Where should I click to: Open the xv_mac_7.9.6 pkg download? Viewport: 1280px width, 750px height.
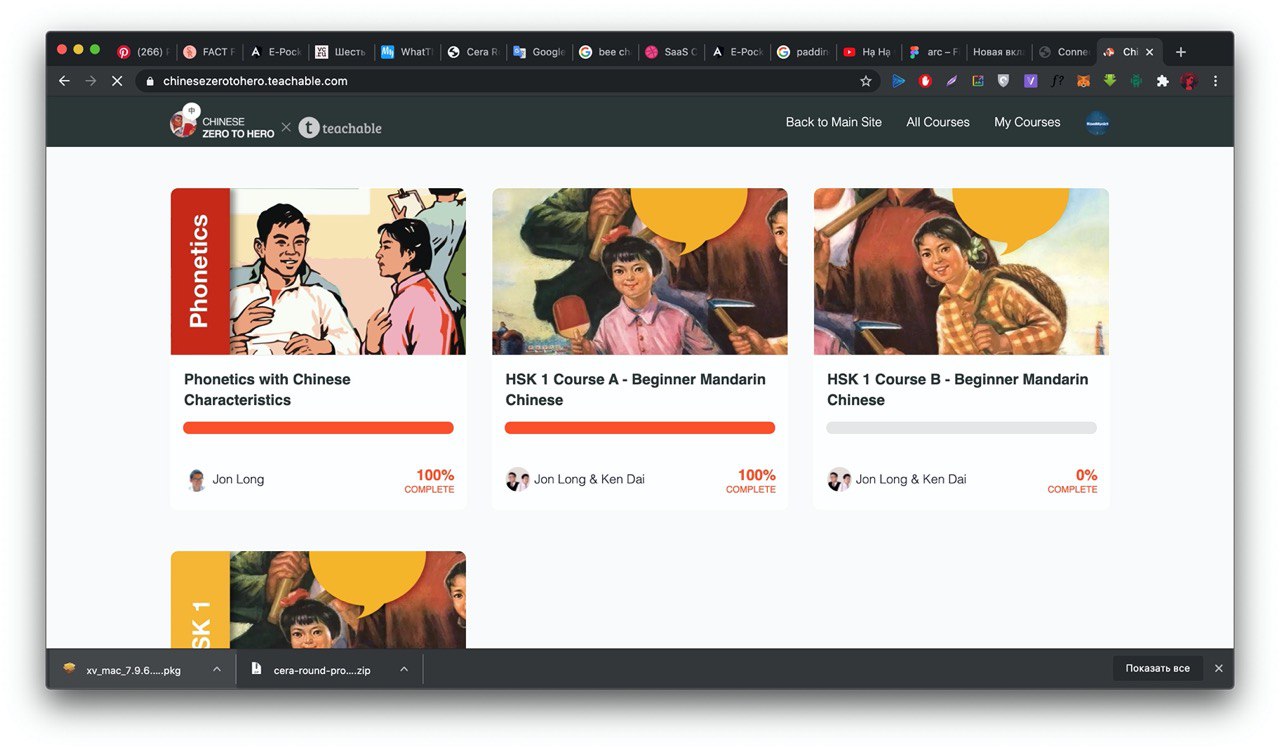(x=134, y=670)
